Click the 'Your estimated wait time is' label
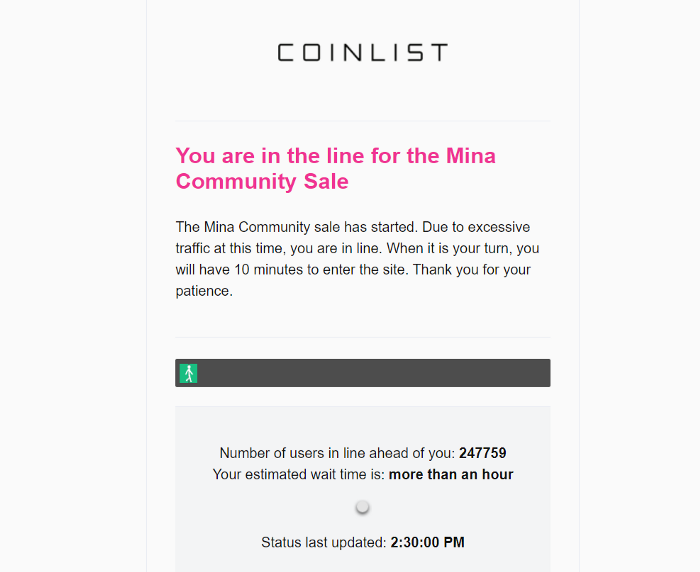 tap(299, 474)
